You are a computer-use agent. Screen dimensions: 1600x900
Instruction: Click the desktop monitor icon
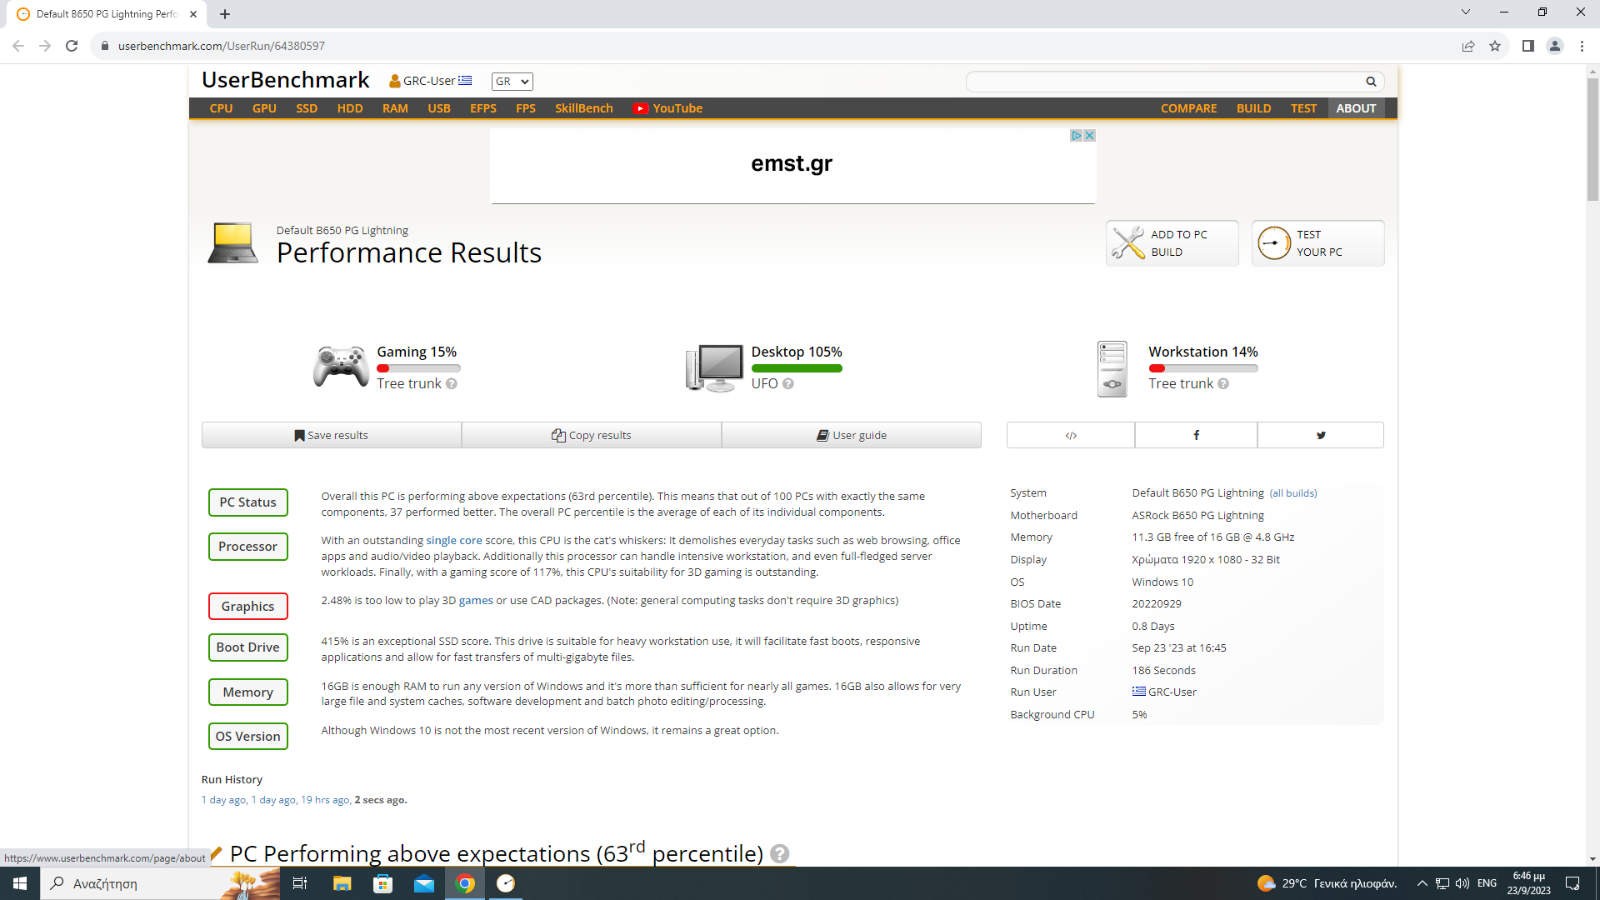[x=715, y=368]
